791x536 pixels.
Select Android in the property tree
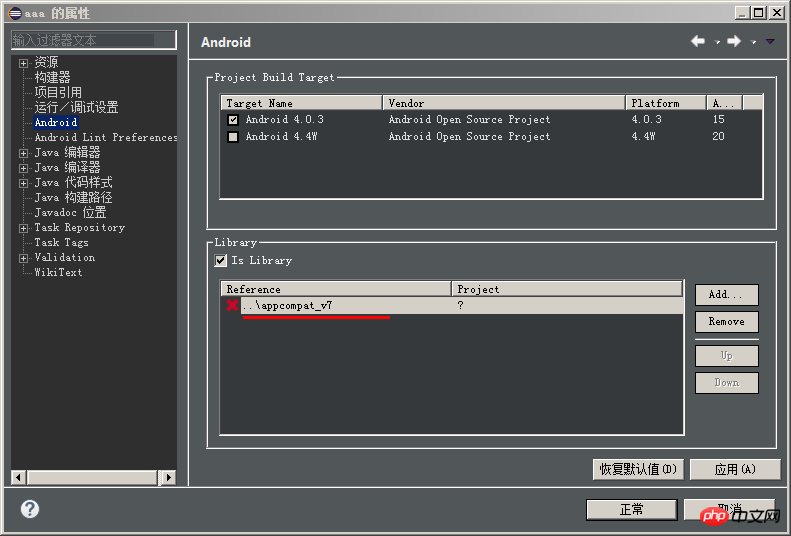tap(56, 122)
